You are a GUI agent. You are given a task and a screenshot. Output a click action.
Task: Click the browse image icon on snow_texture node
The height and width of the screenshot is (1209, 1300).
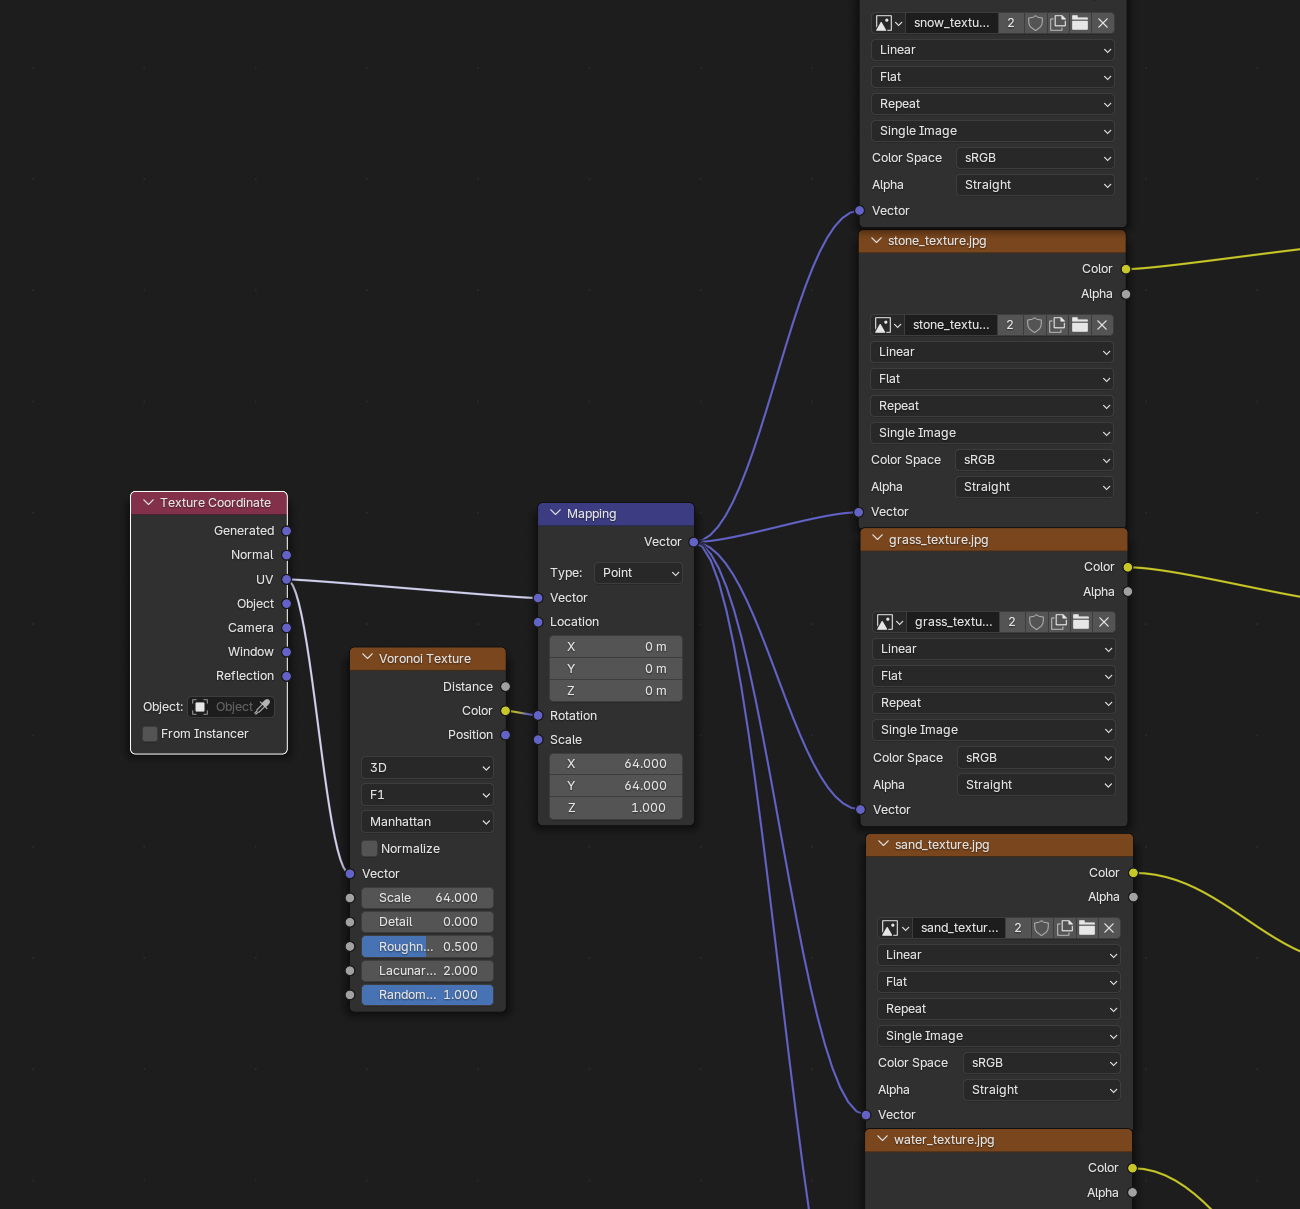882,22
